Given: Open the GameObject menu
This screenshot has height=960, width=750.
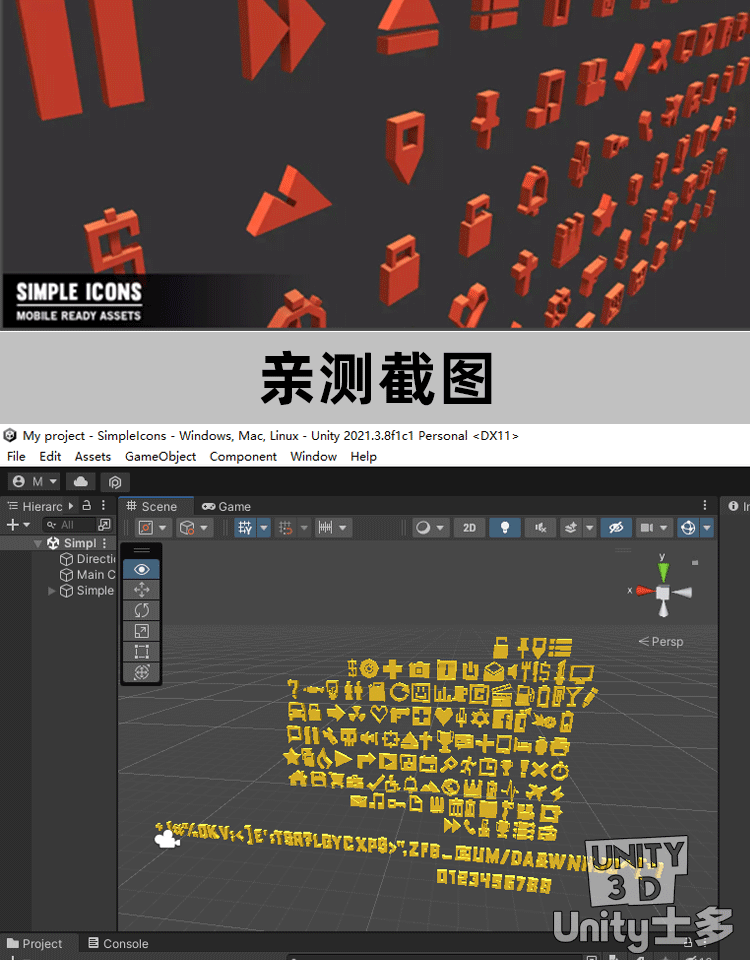Looking at the screenshot, I should [x=160, y=456].
